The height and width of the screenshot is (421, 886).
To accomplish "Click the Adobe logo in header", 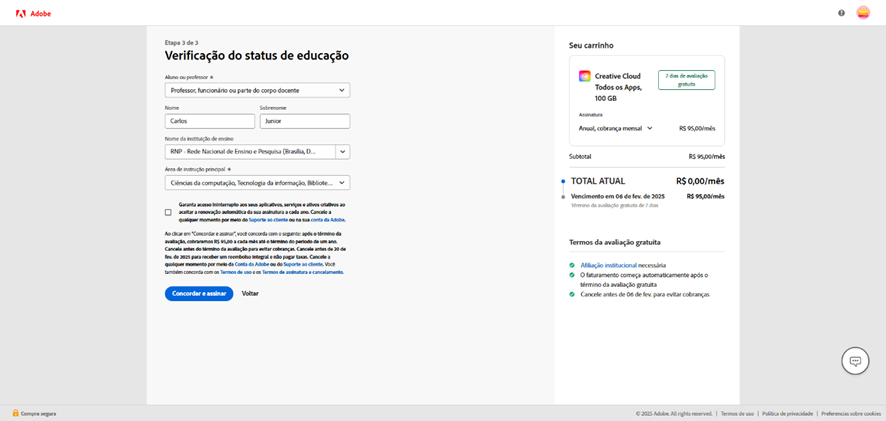I will 33,13.
